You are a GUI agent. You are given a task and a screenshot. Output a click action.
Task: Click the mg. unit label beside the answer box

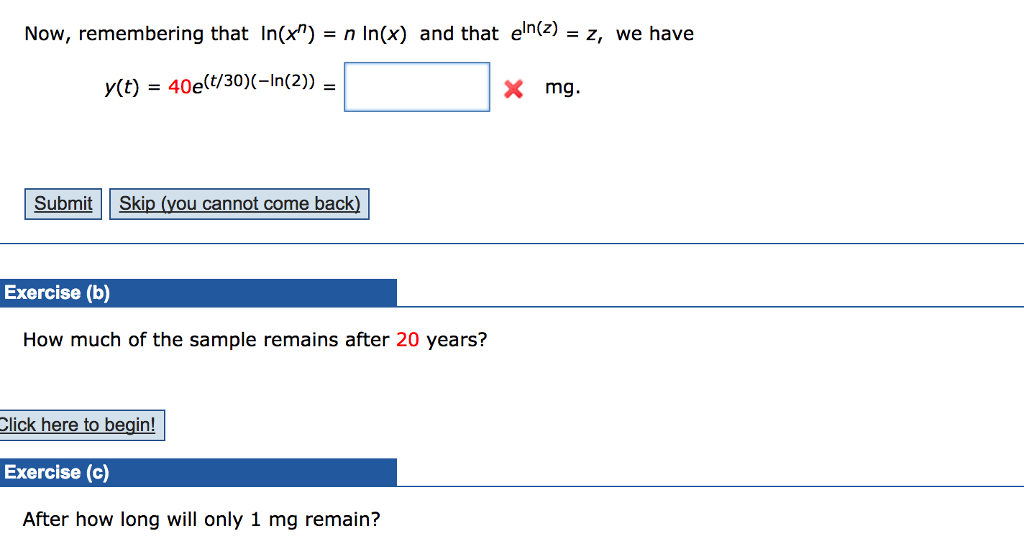(562, 88)
